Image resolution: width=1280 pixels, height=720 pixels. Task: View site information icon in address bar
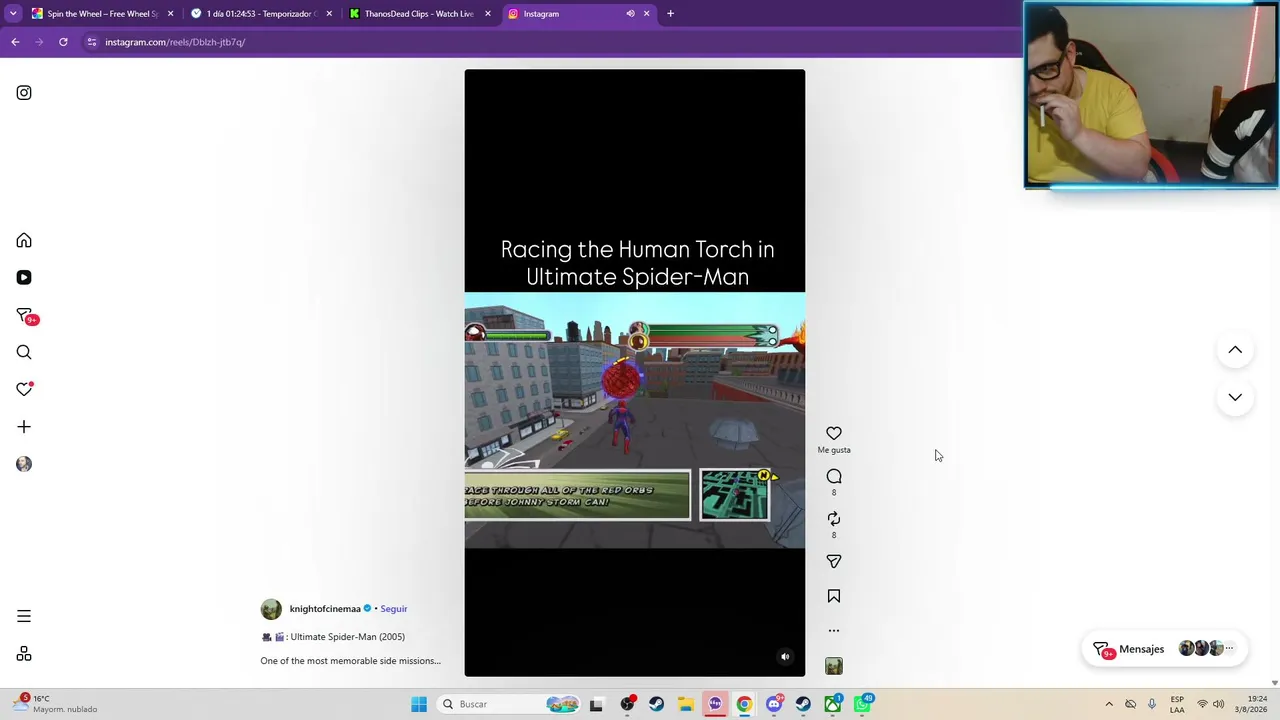(92, 42)
